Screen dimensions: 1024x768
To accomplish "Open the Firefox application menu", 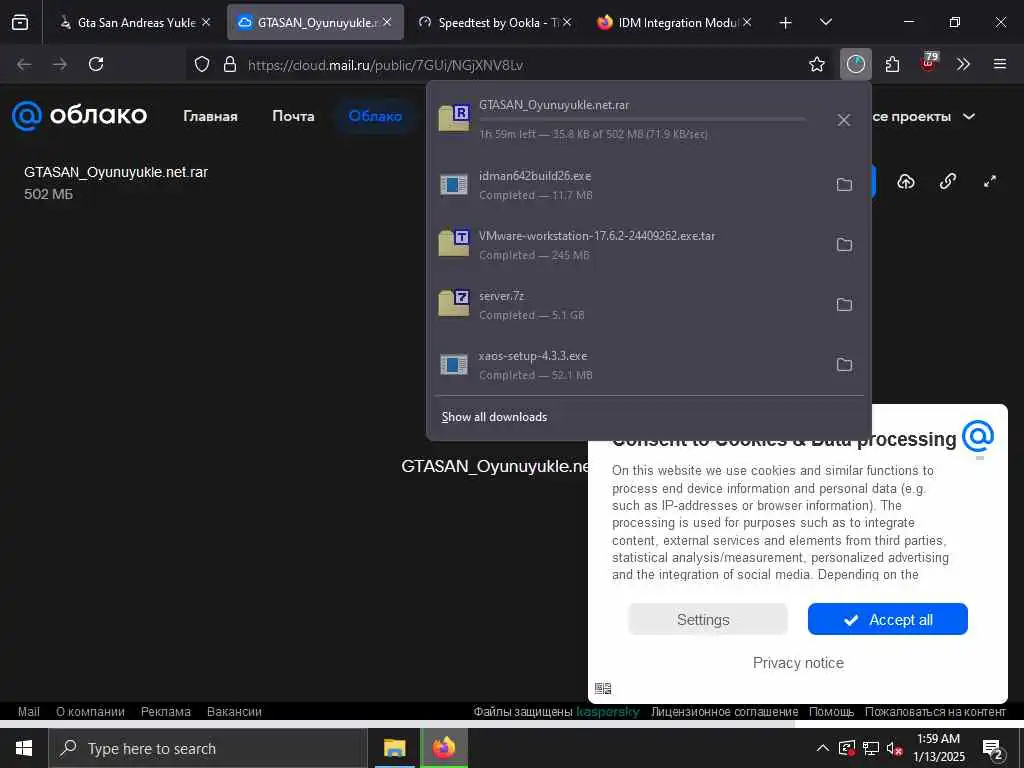I will tap(1000, 64).
